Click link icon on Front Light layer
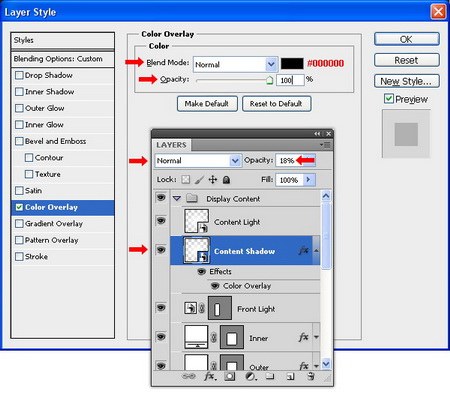Image resolution: width=450 pixels, height=395 pixels. tap(202, 308)
